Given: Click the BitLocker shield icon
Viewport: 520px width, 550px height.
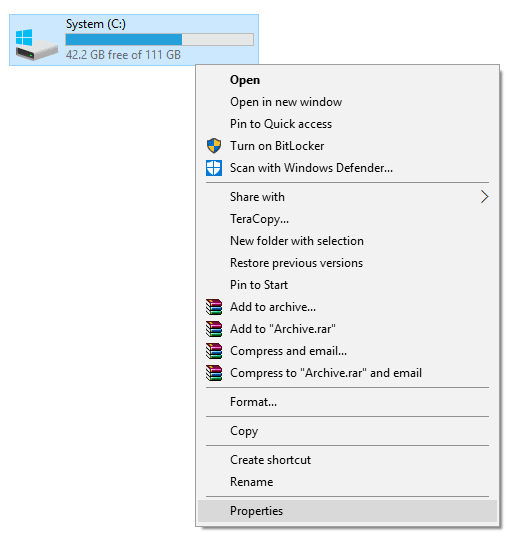Looking at the screenshot, I should pyautogui.click(x=214, y=146).
